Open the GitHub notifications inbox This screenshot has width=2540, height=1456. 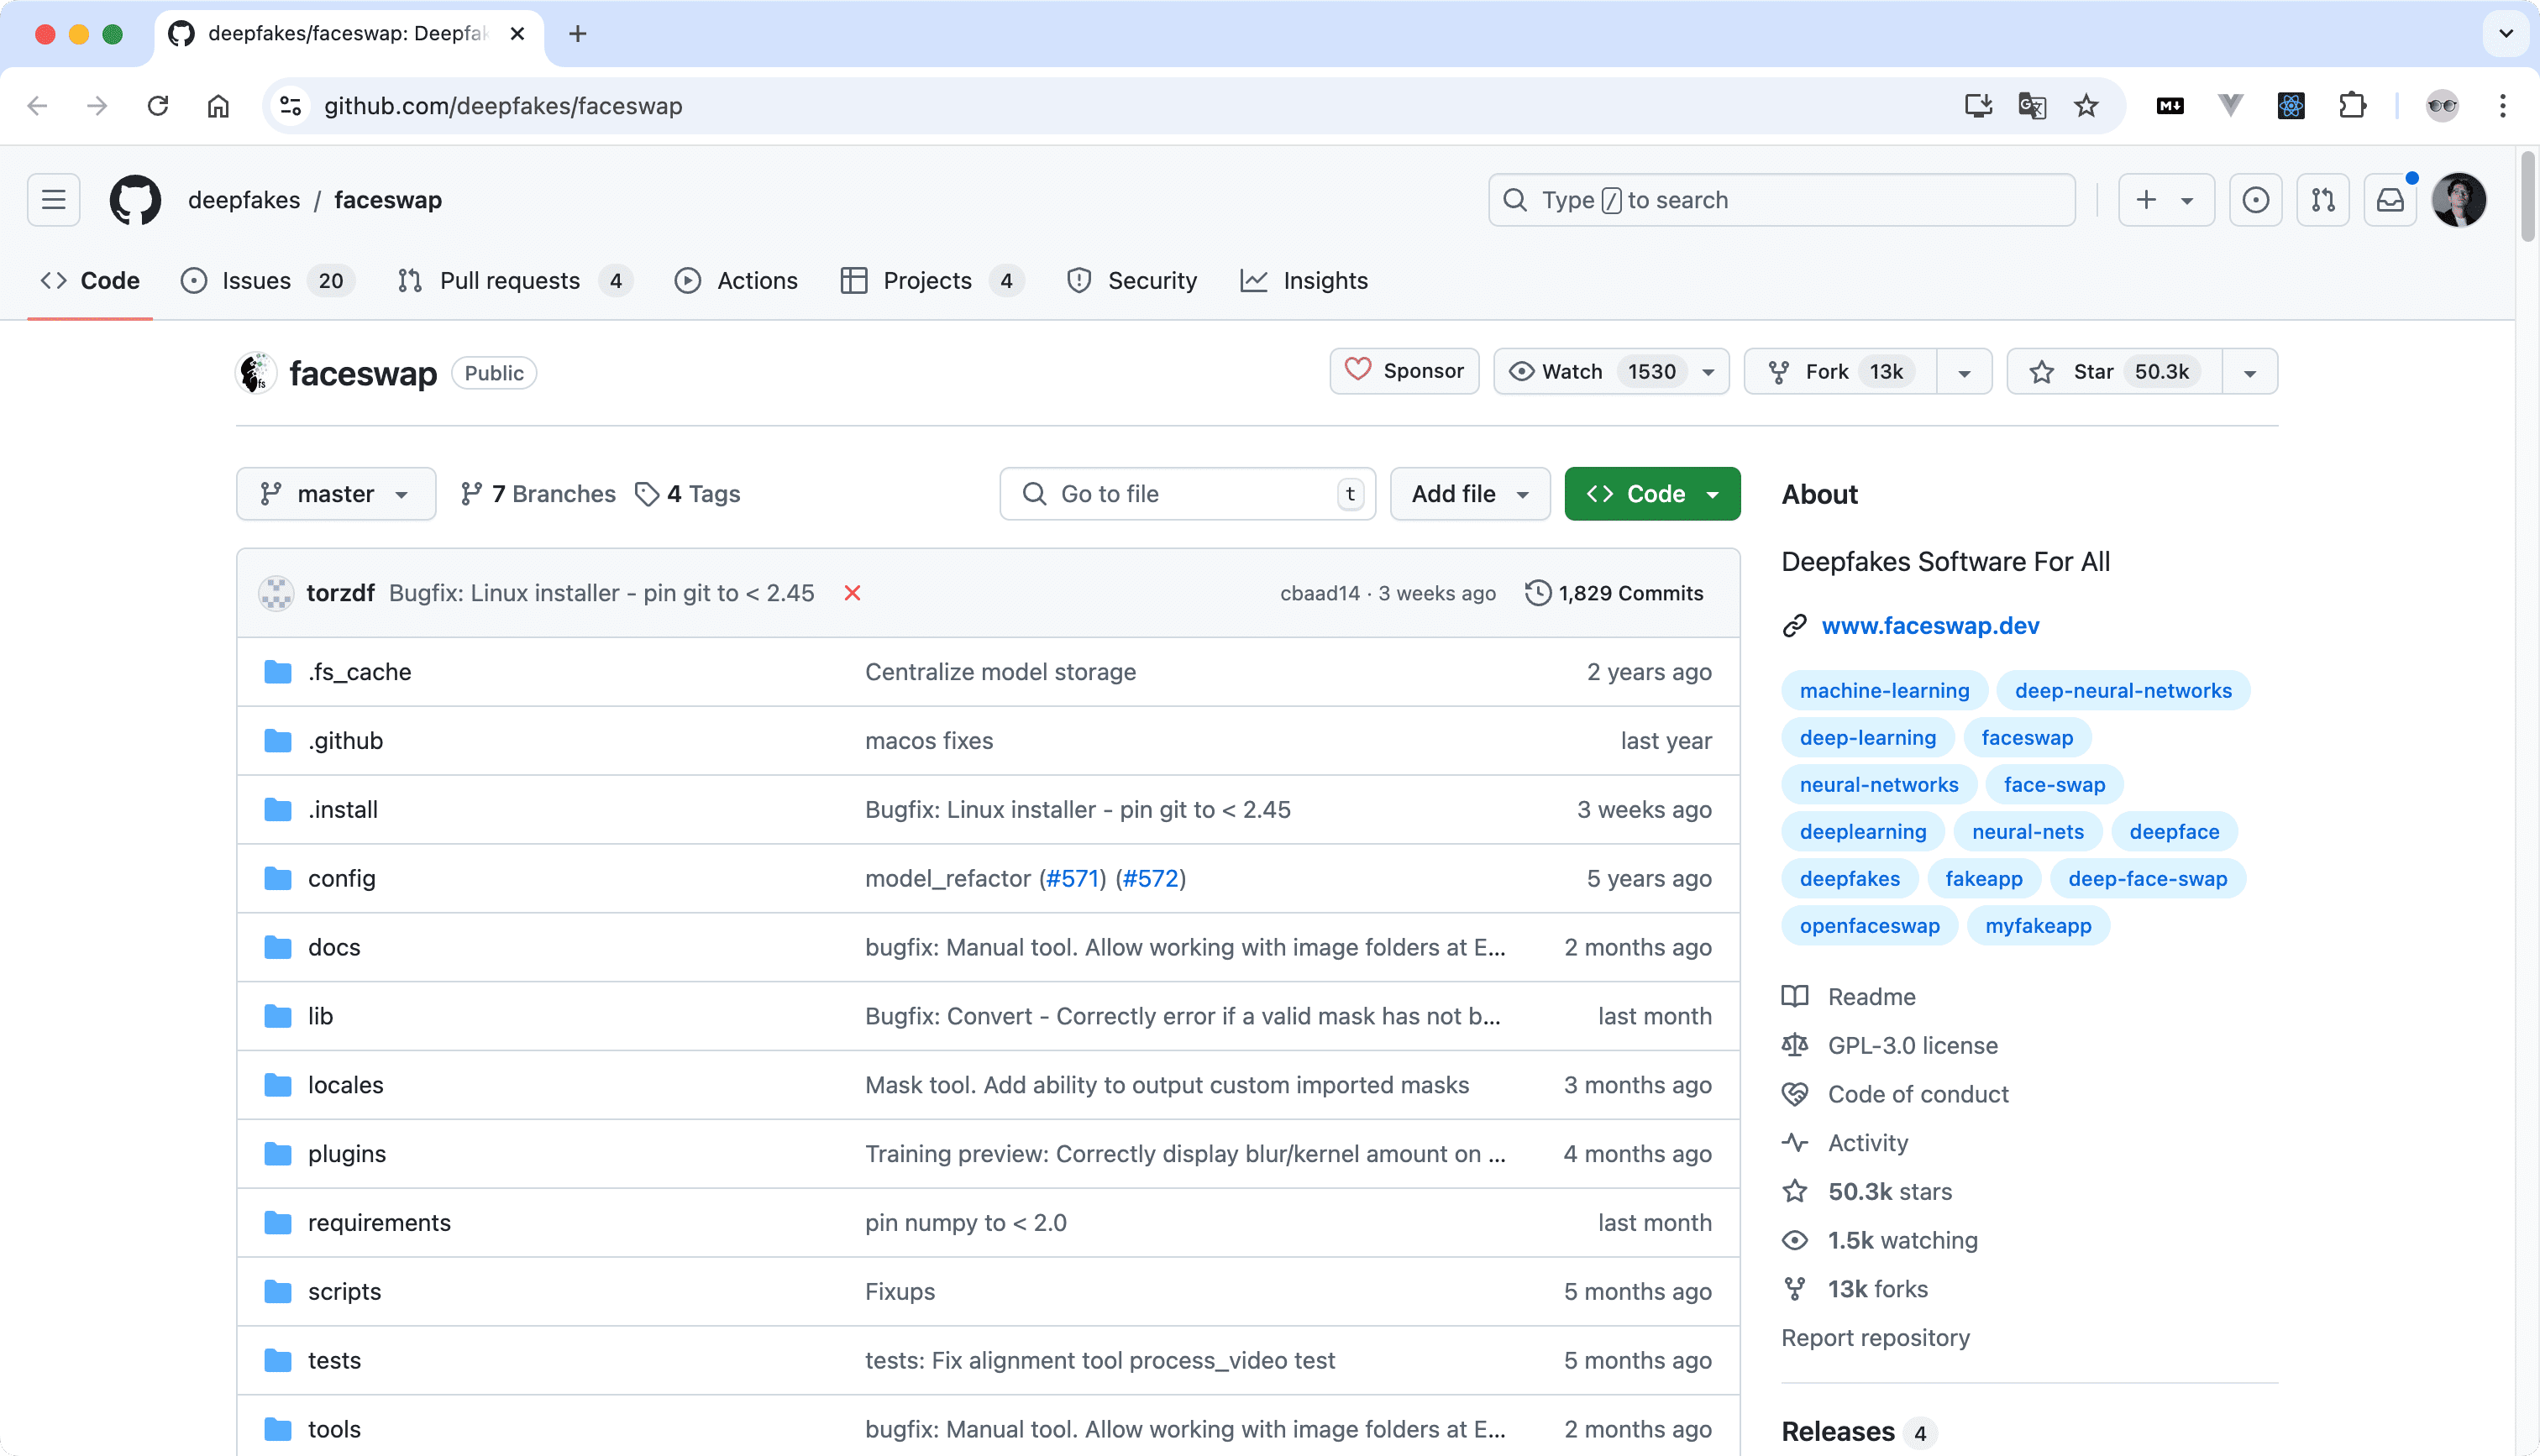pos(2390,199)
